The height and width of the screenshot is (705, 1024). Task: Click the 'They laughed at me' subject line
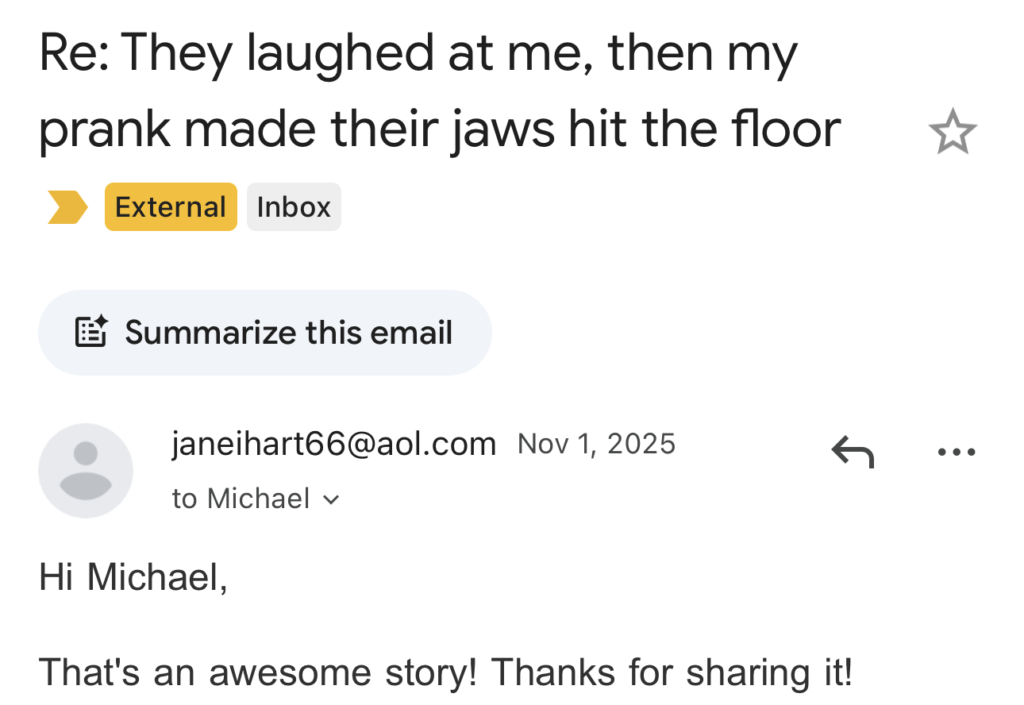(x=300, y=55)
